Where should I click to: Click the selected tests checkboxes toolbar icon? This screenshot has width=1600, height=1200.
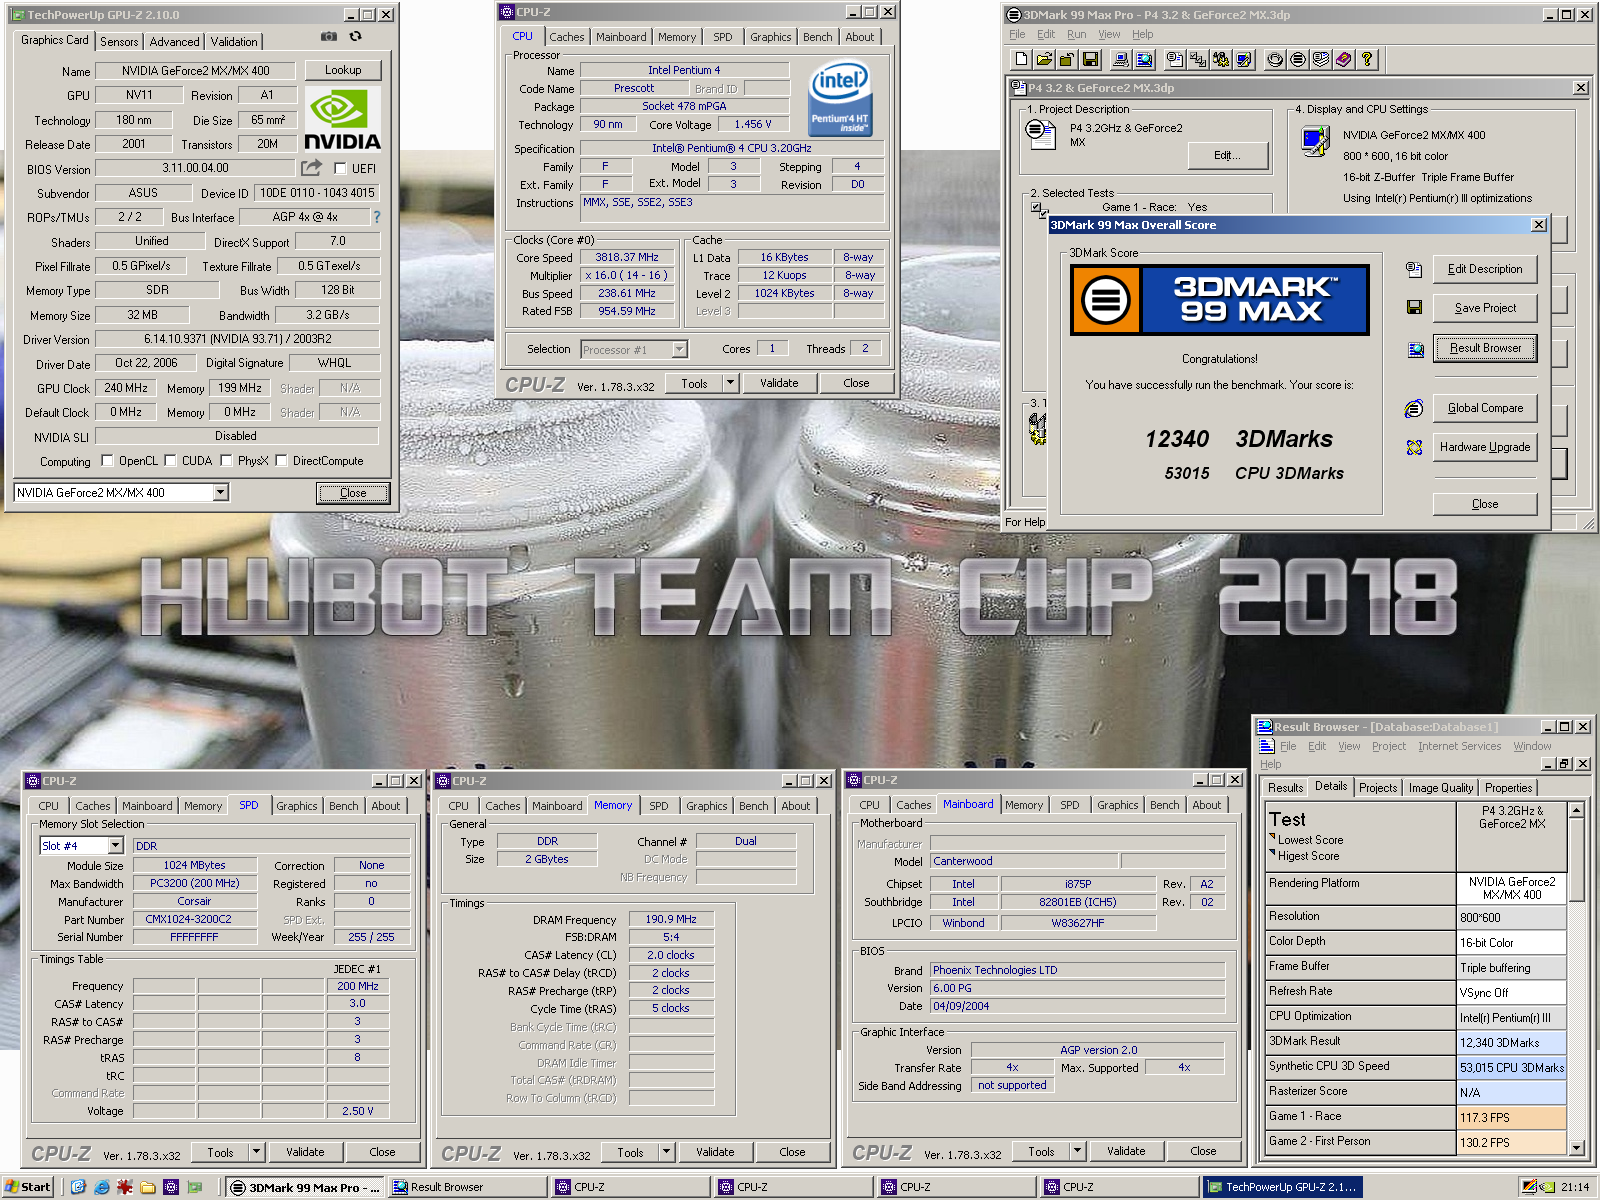click(1198, 60)
